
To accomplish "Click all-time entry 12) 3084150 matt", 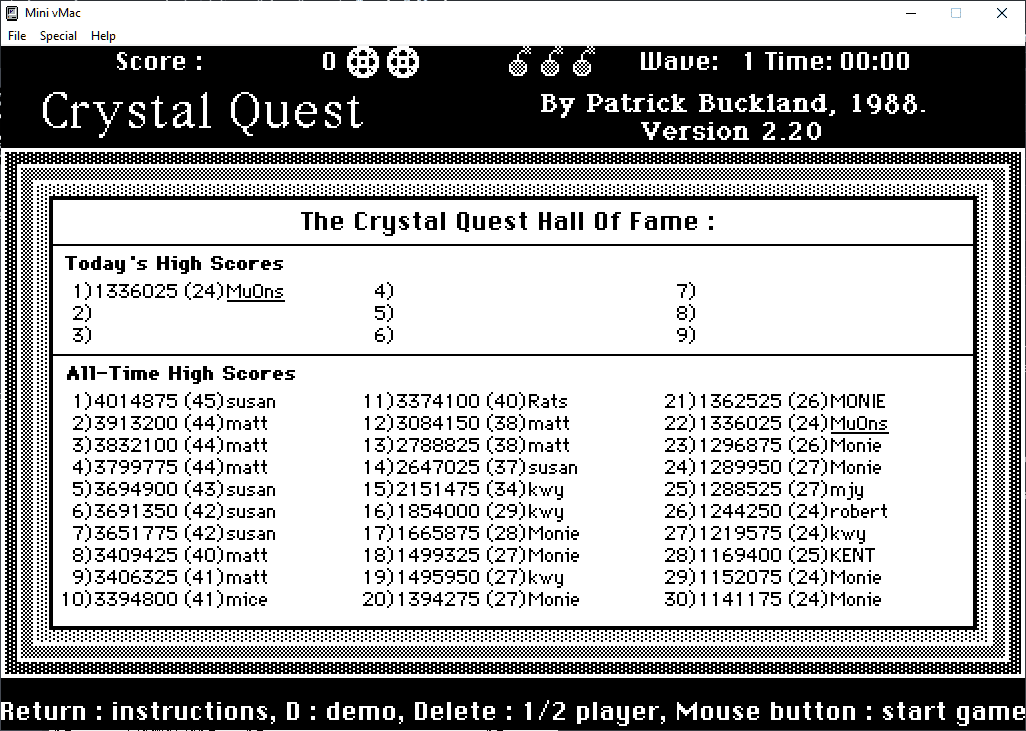I will point(467,423).
